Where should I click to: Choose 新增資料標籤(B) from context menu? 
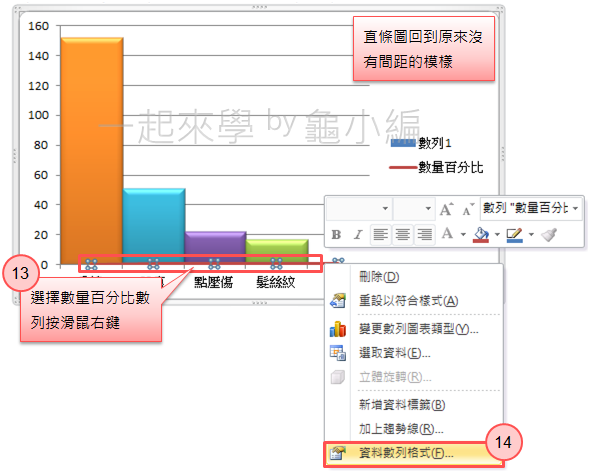click(x=413, y=405)
